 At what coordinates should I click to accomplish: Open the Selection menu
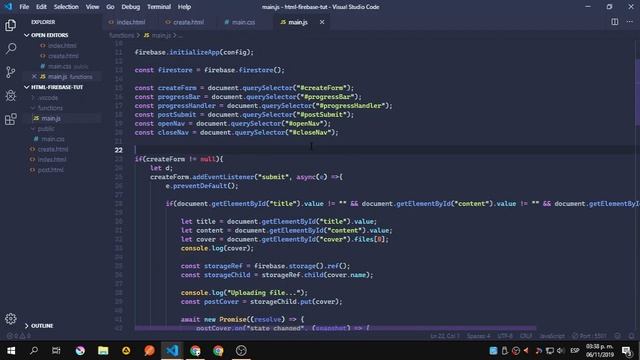(66, 7)
